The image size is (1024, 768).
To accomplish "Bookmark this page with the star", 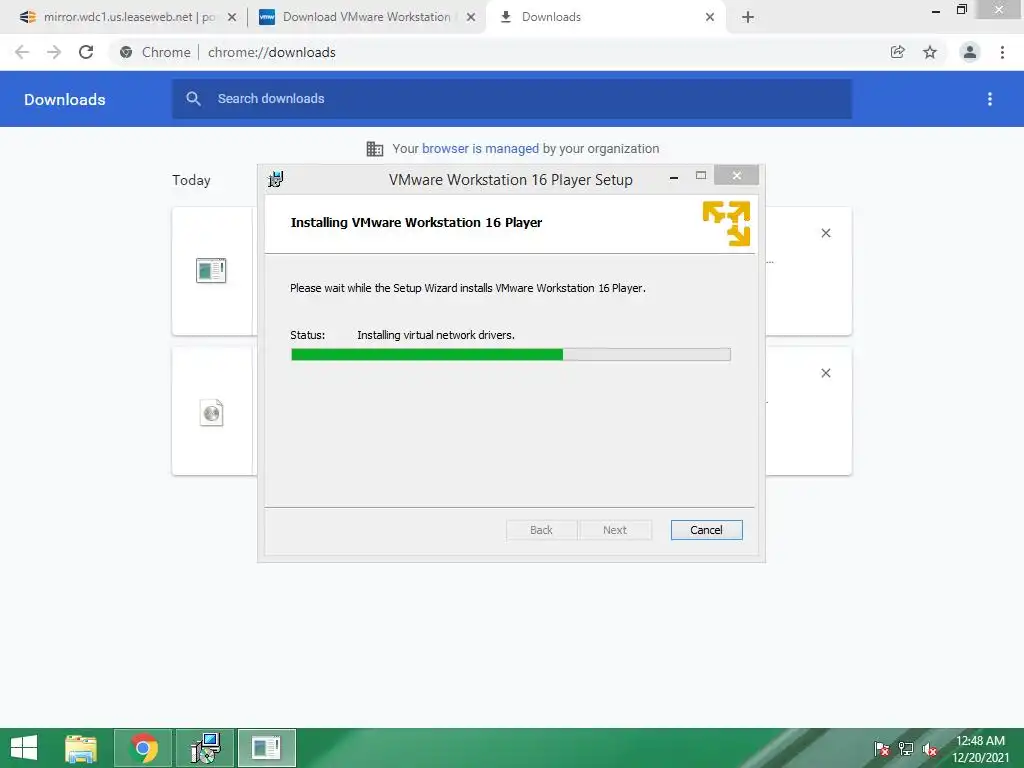I will [x=930, y=52].
